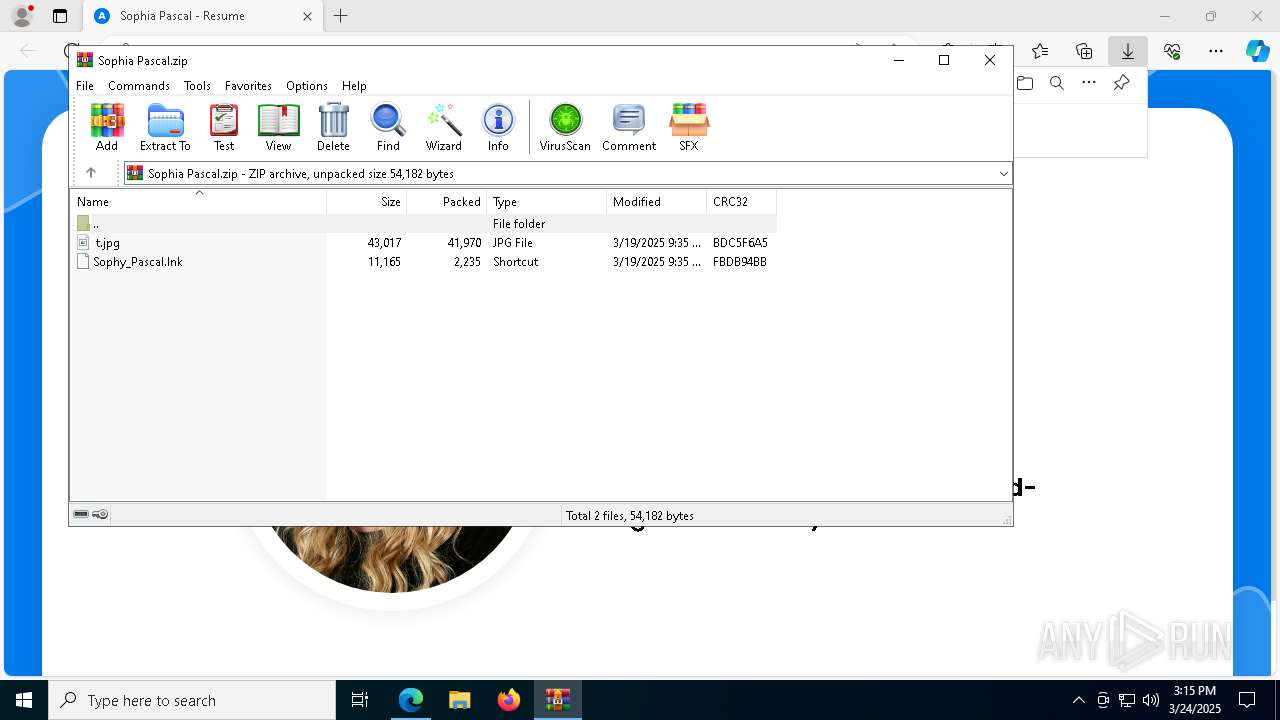Click the 43,017 size value

pos(384,243)
